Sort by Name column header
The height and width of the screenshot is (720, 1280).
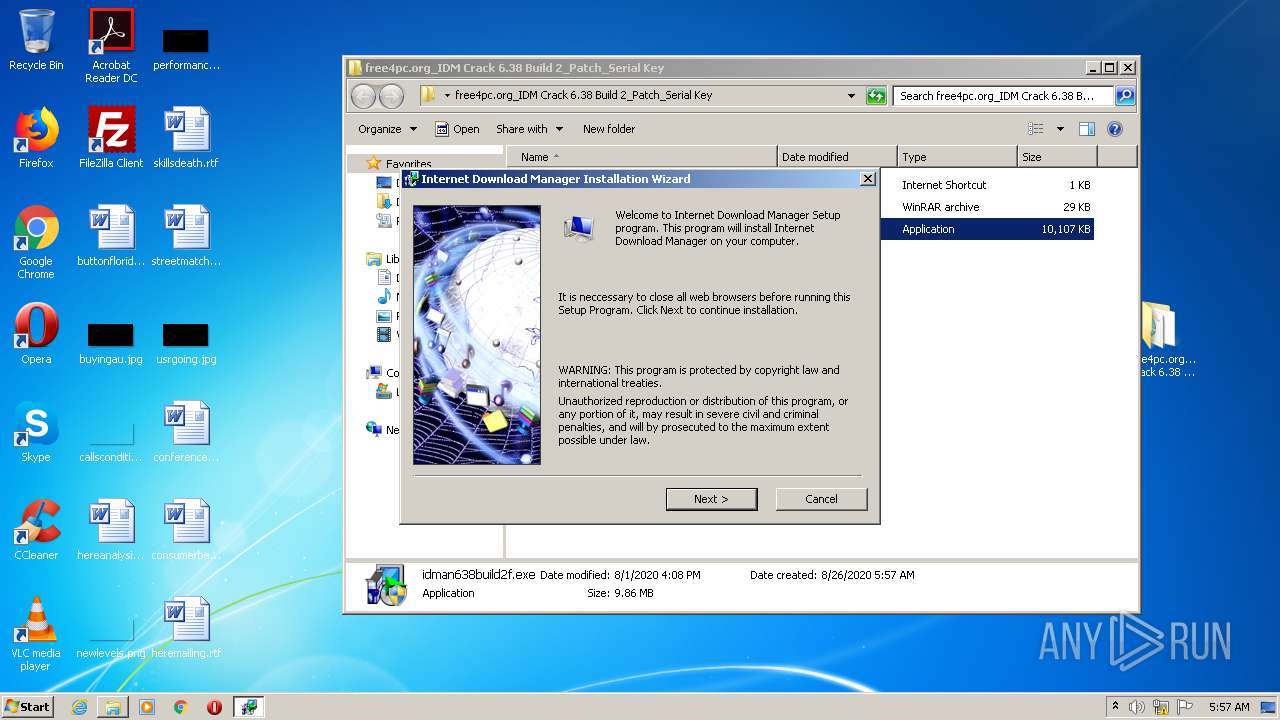tap(642, 157)
